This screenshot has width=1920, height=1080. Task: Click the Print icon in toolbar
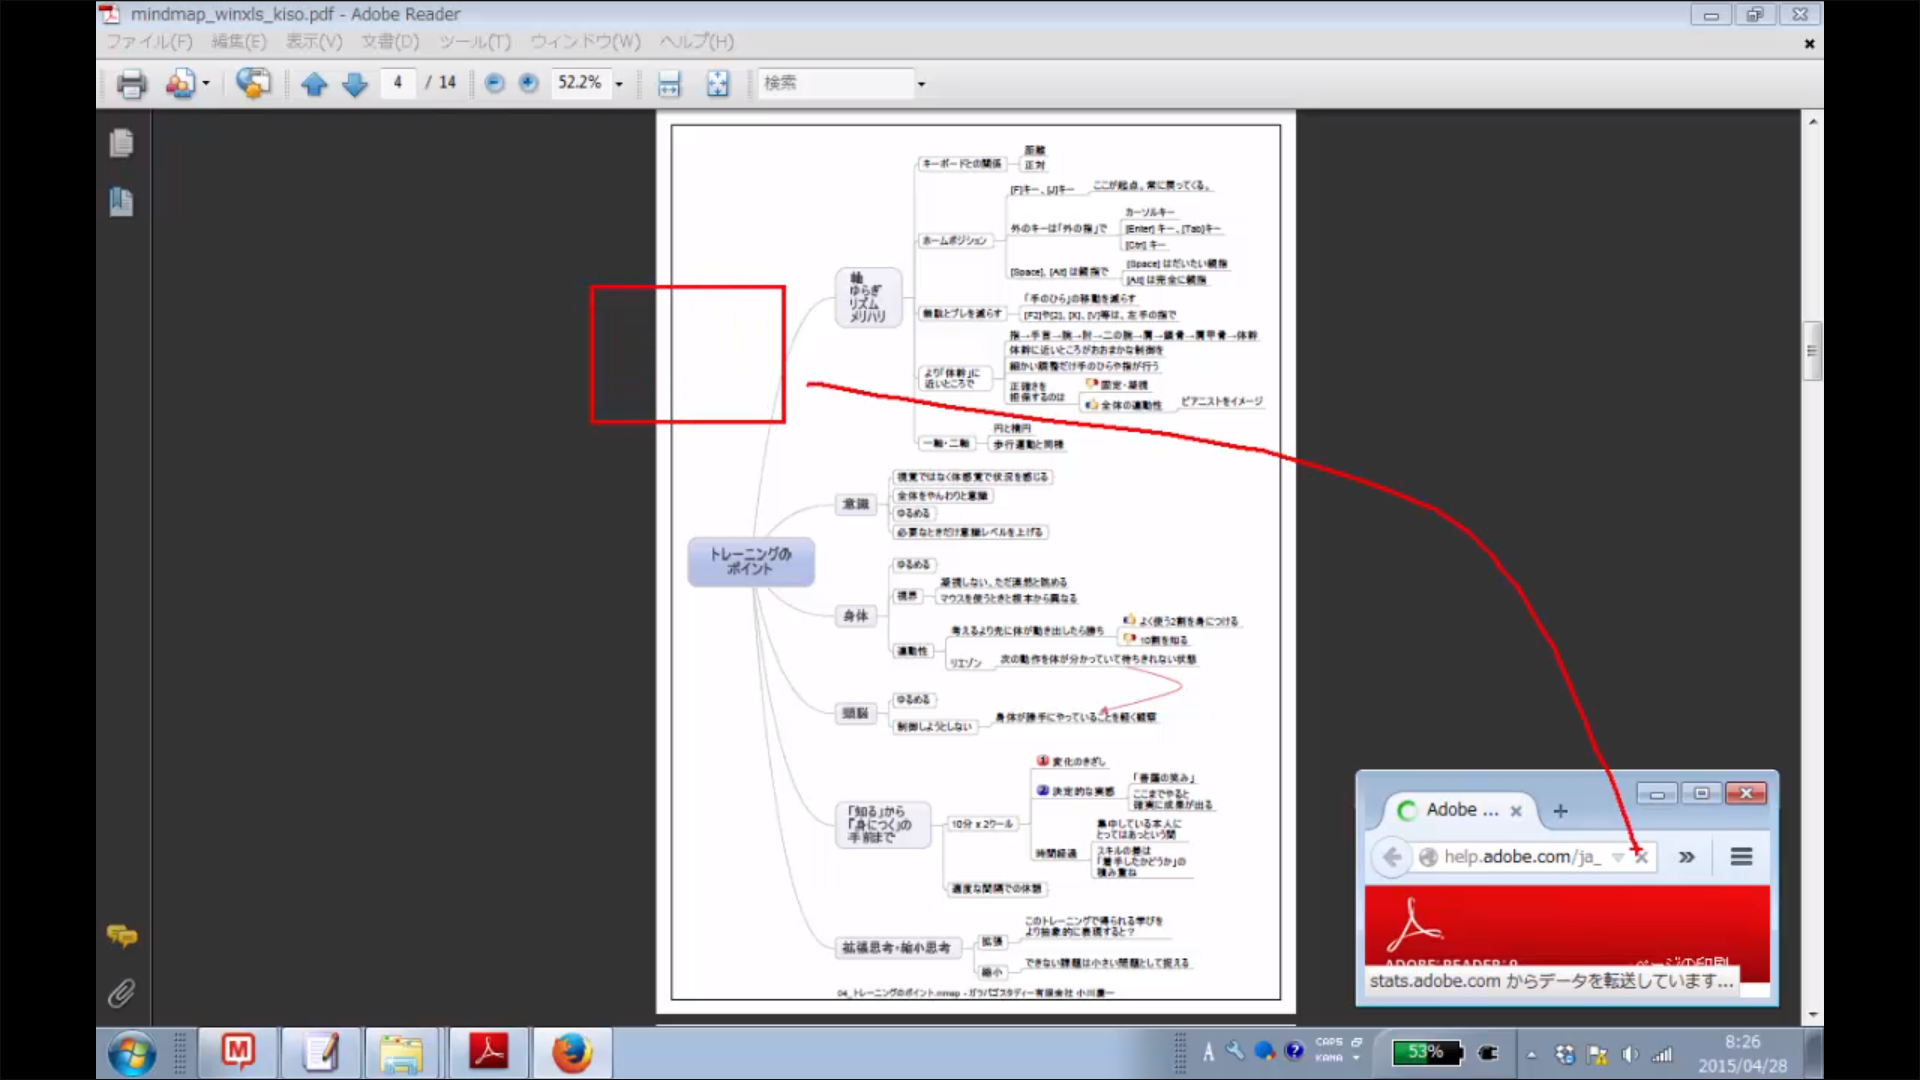(131, 84)
